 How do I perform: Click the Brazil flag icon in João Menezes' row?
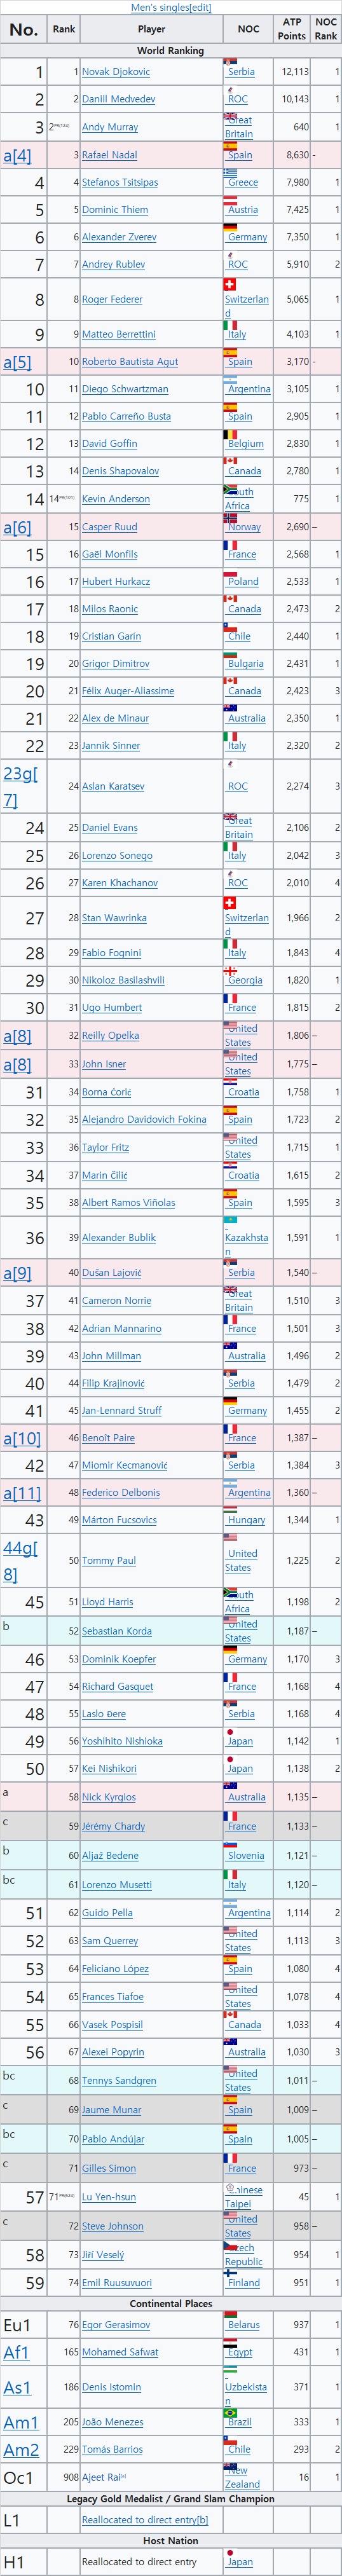(x=230, y=2413)
